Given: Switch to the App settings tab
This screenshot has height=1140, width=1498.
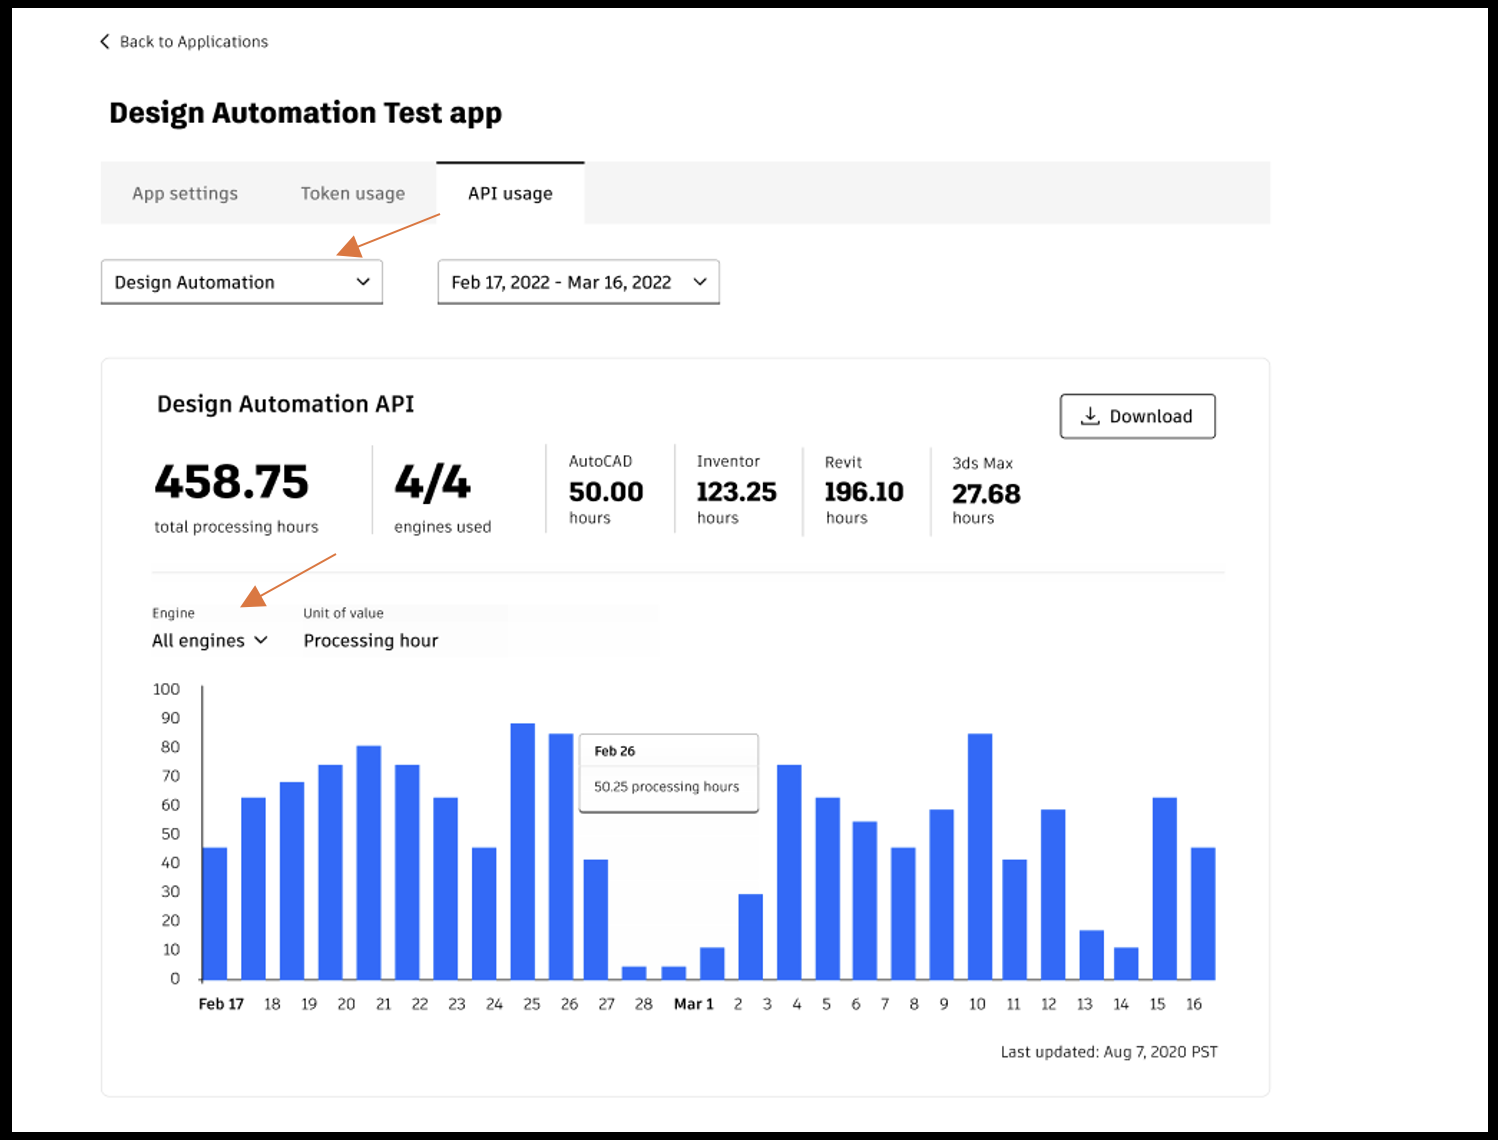Looking at the screenshot, I should (184, 192).
